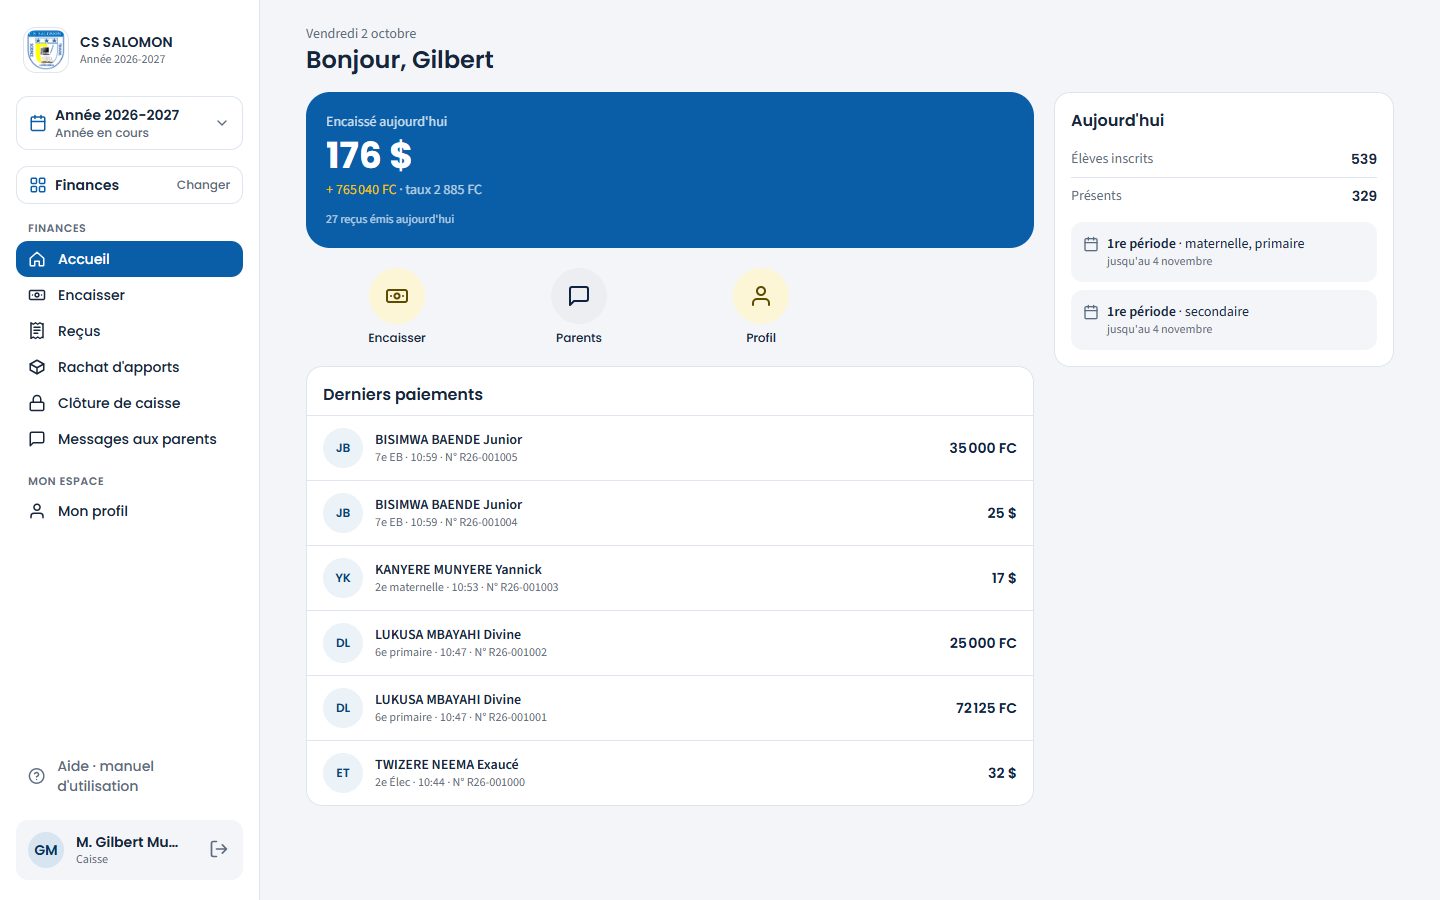Click the calendar icon for secondaire period
Image resolution: width=1440 pixels, height=900 pixels.
point(1091,312)
